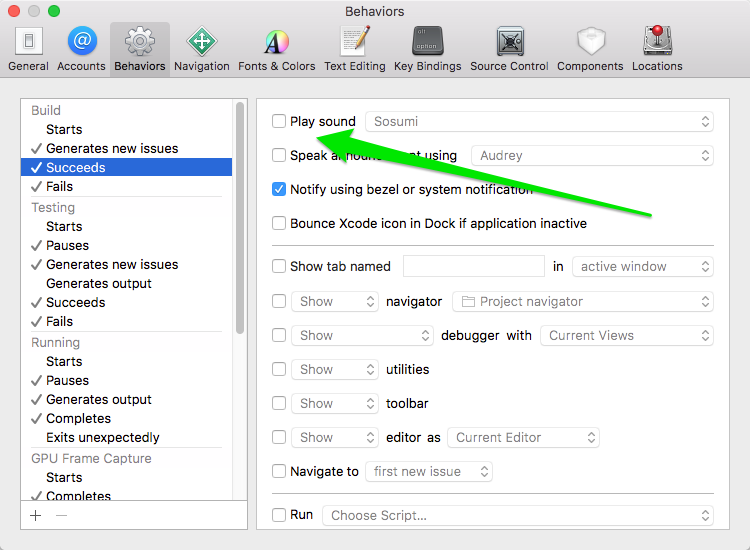Open the Show dropdown beside debugger
Screen dimensions: 750x550
tap(363, 336)
